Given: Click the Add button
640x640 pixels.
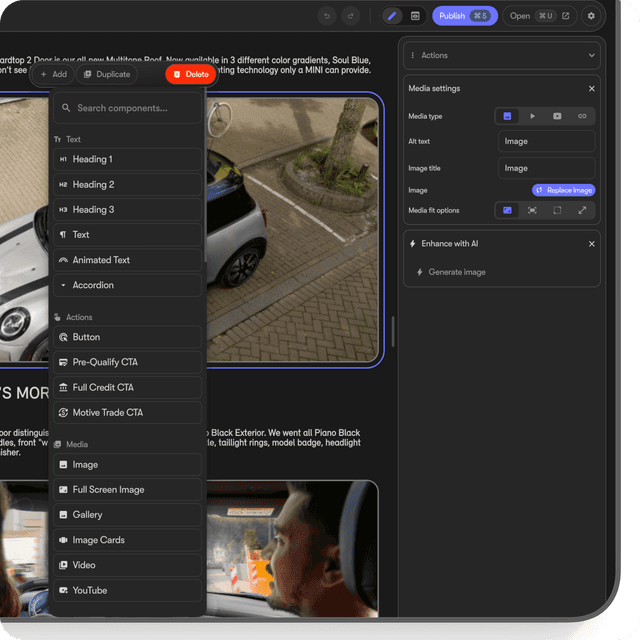Looking at the screenshot, I should click(53, 74).
